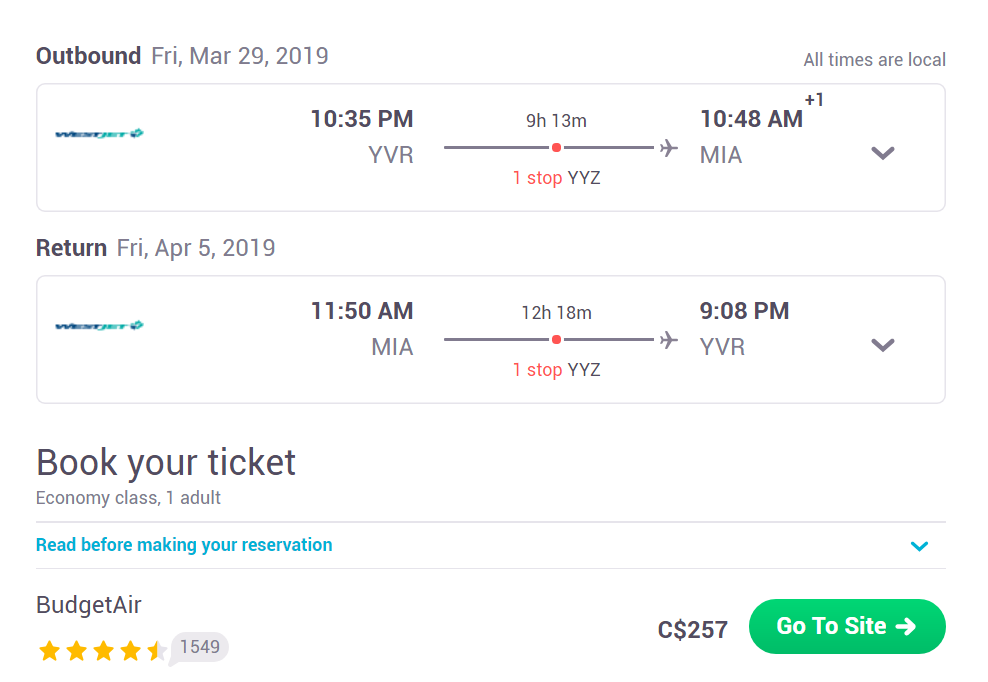Image resolution: width=988 pixels, height=682 pixels.
Task: Click the +1 day arrival indicator
Action: 814,100
